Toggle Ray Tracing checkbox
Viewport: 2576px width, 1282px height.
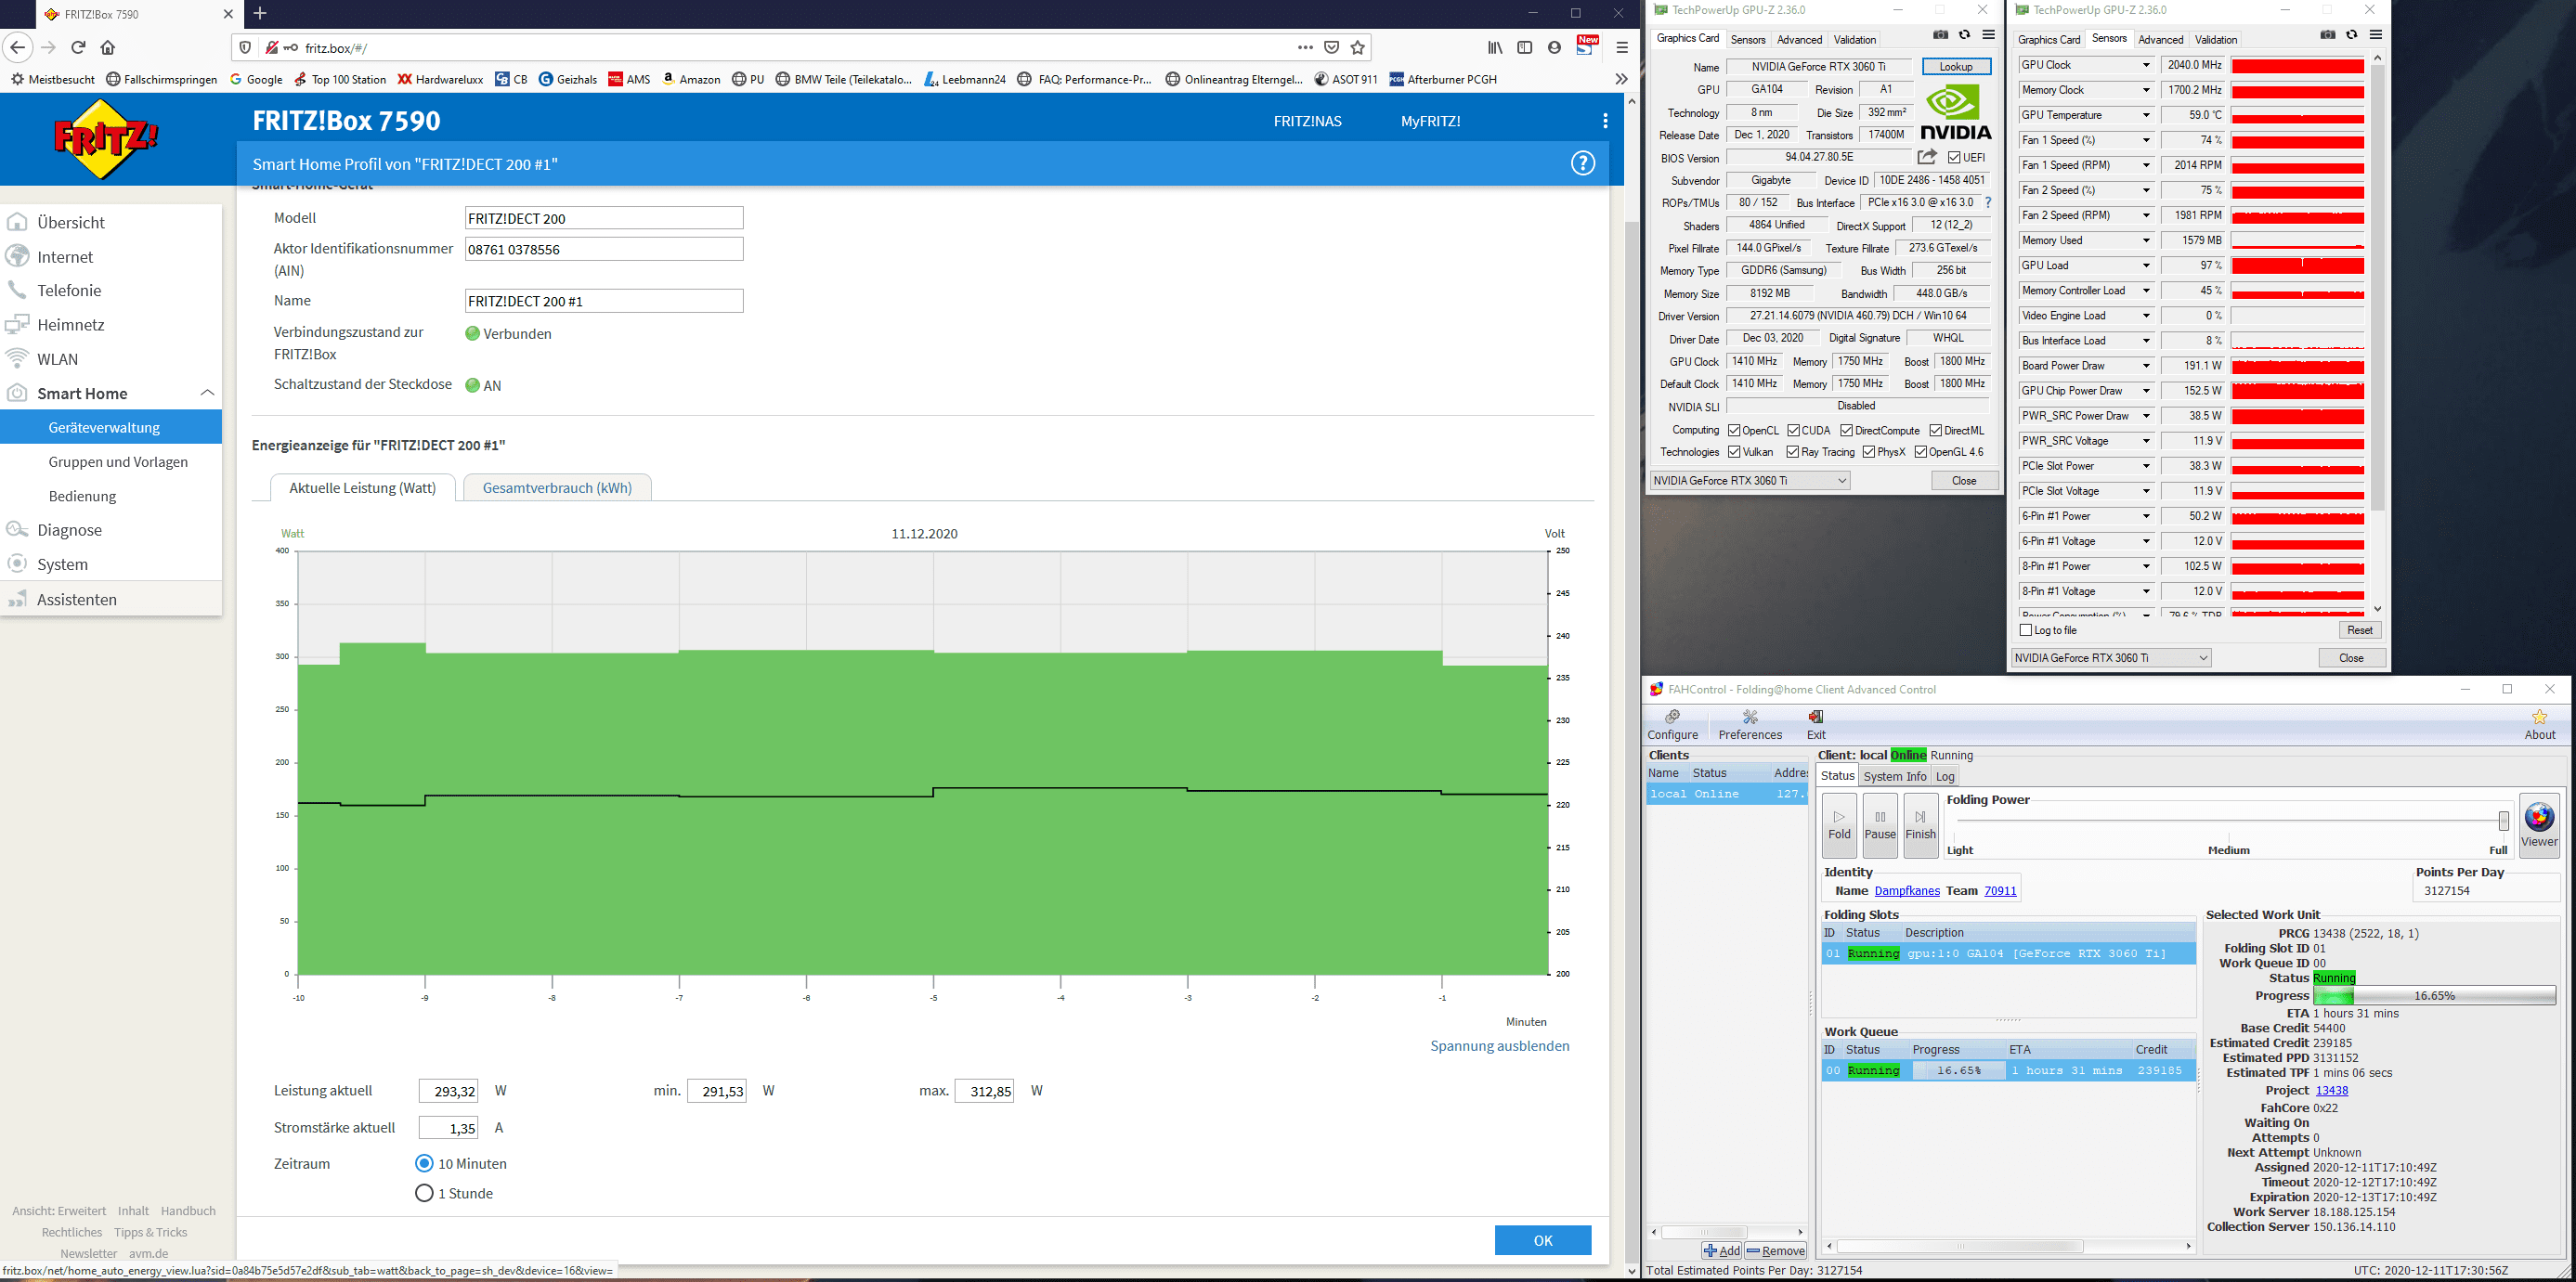pyautogui.click(x=1793, y=452)
